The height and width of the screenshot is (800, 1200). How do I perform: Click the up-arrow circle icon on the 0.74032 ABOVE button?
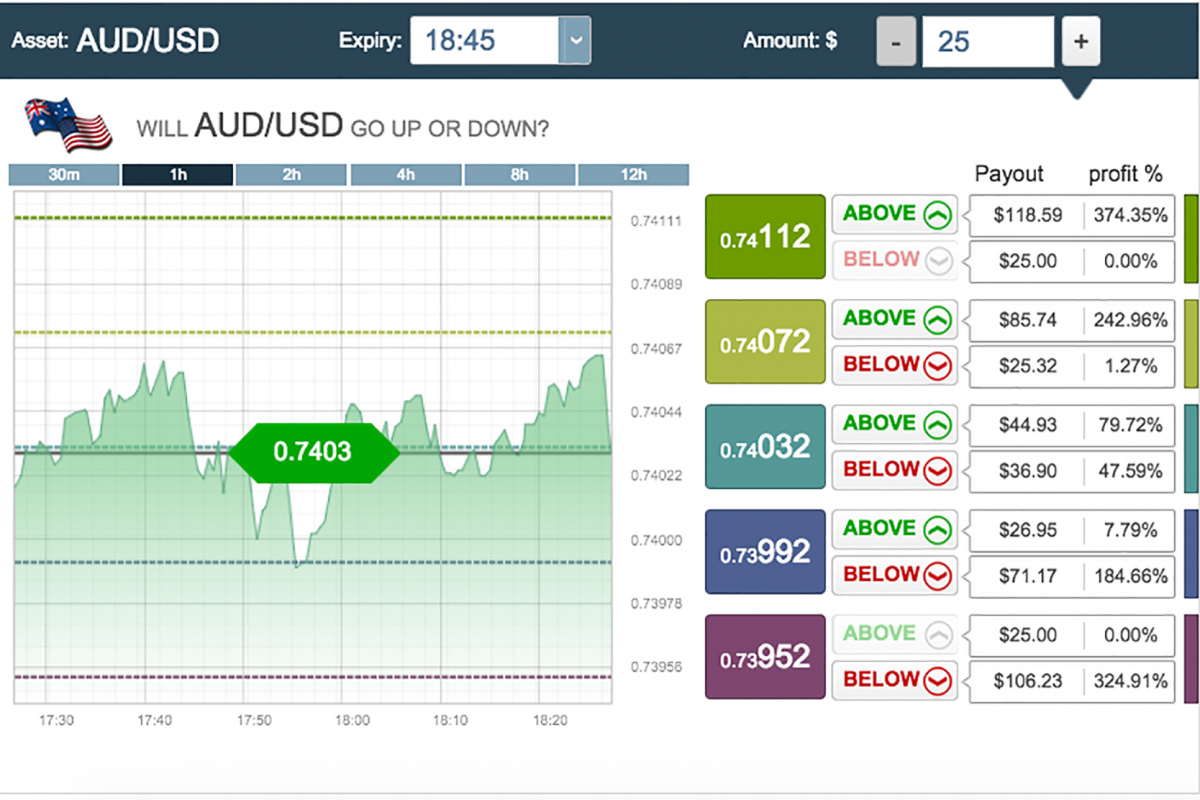pyautogui.click(x=938, y=423)
